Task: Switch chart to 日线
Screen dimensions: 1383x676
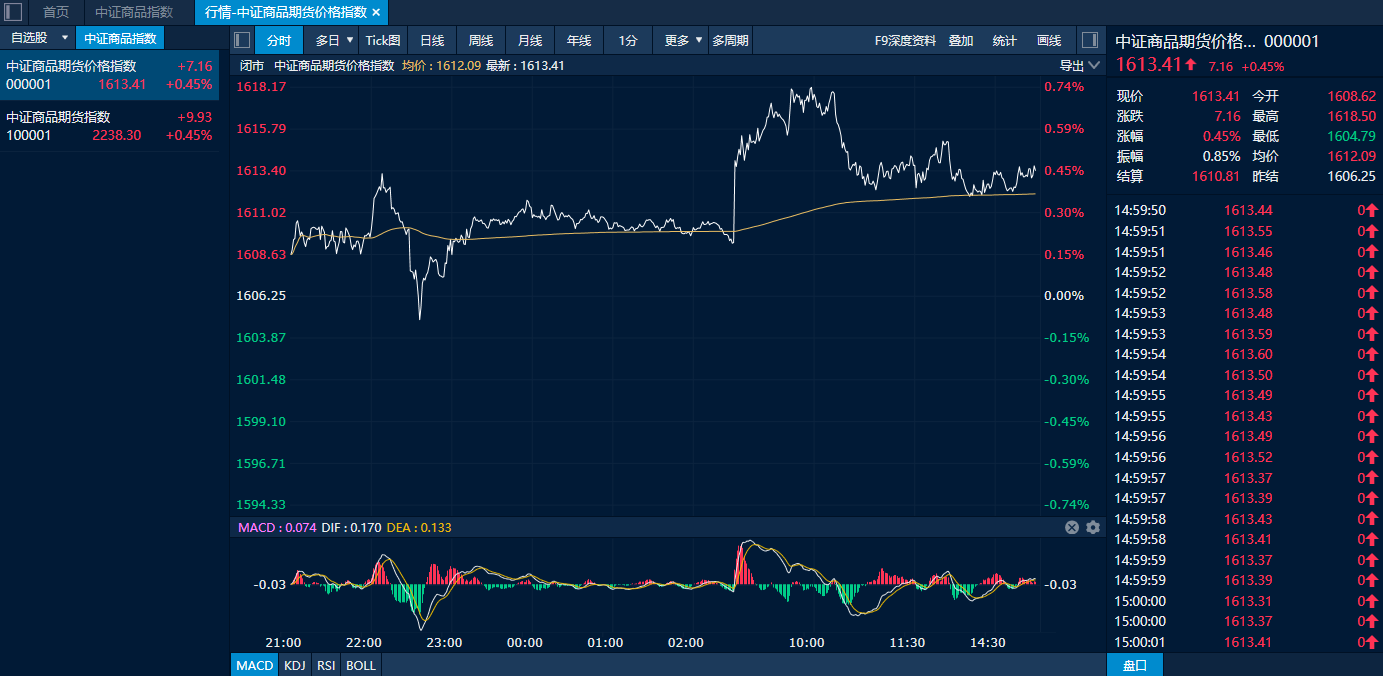Action: [432, 40]
